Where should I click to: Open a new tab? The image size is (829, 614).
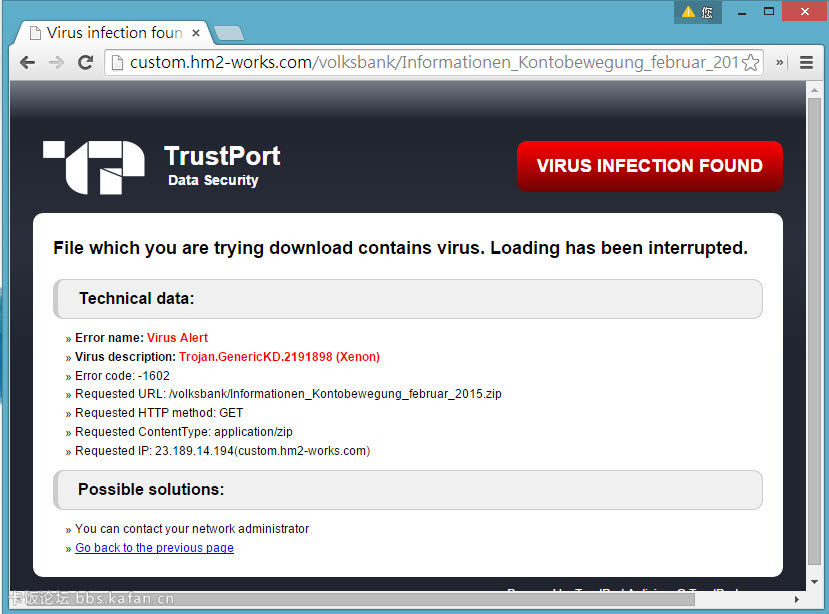[228, 33]
